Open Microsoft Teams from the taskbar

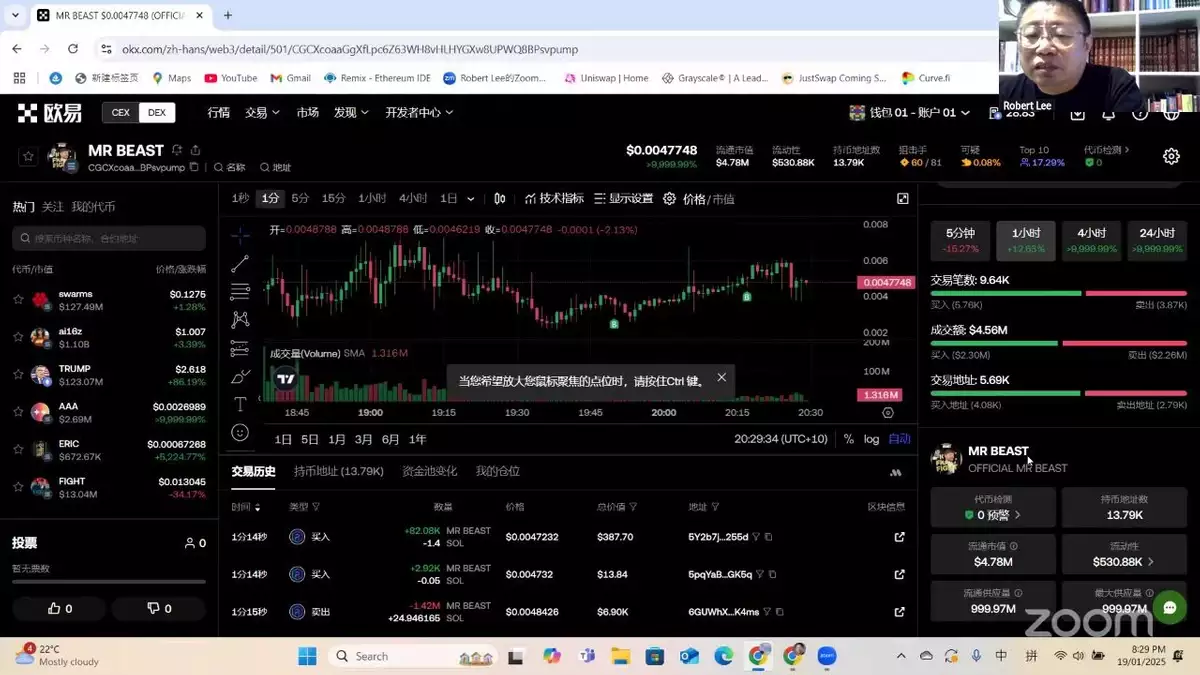[587, 656]
